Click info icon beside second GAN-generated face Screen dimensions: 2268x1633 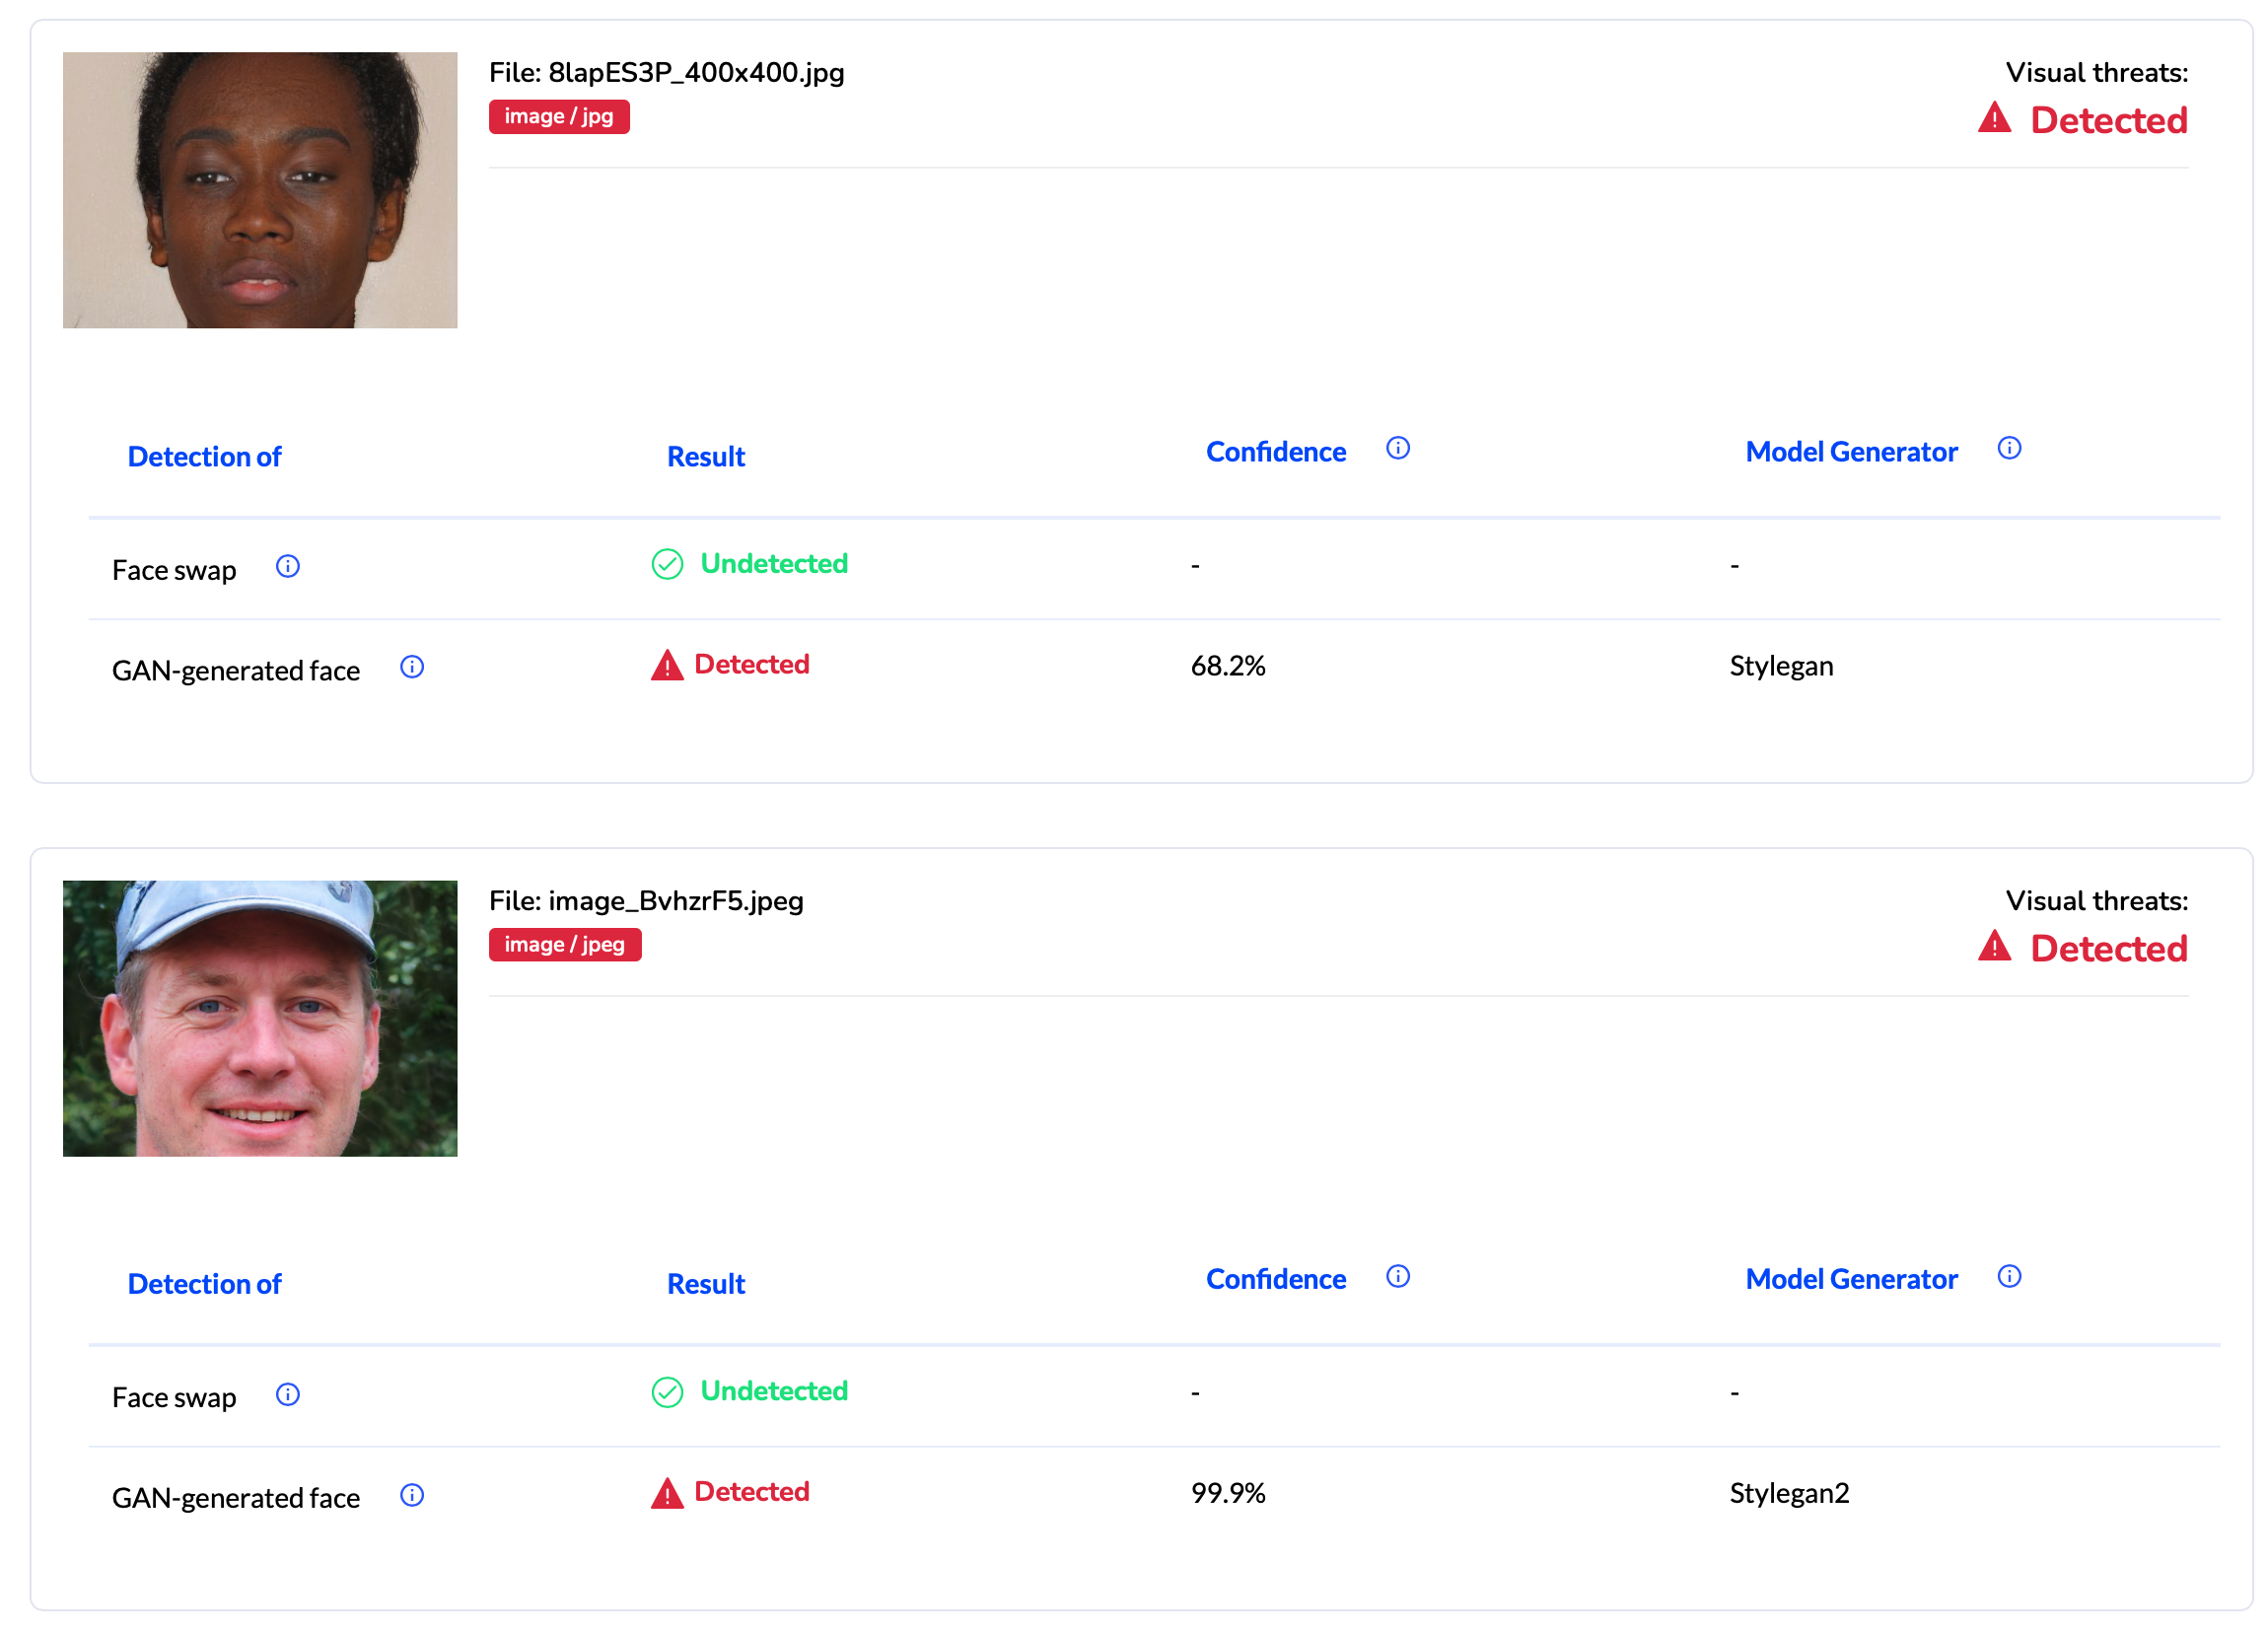412,1495
